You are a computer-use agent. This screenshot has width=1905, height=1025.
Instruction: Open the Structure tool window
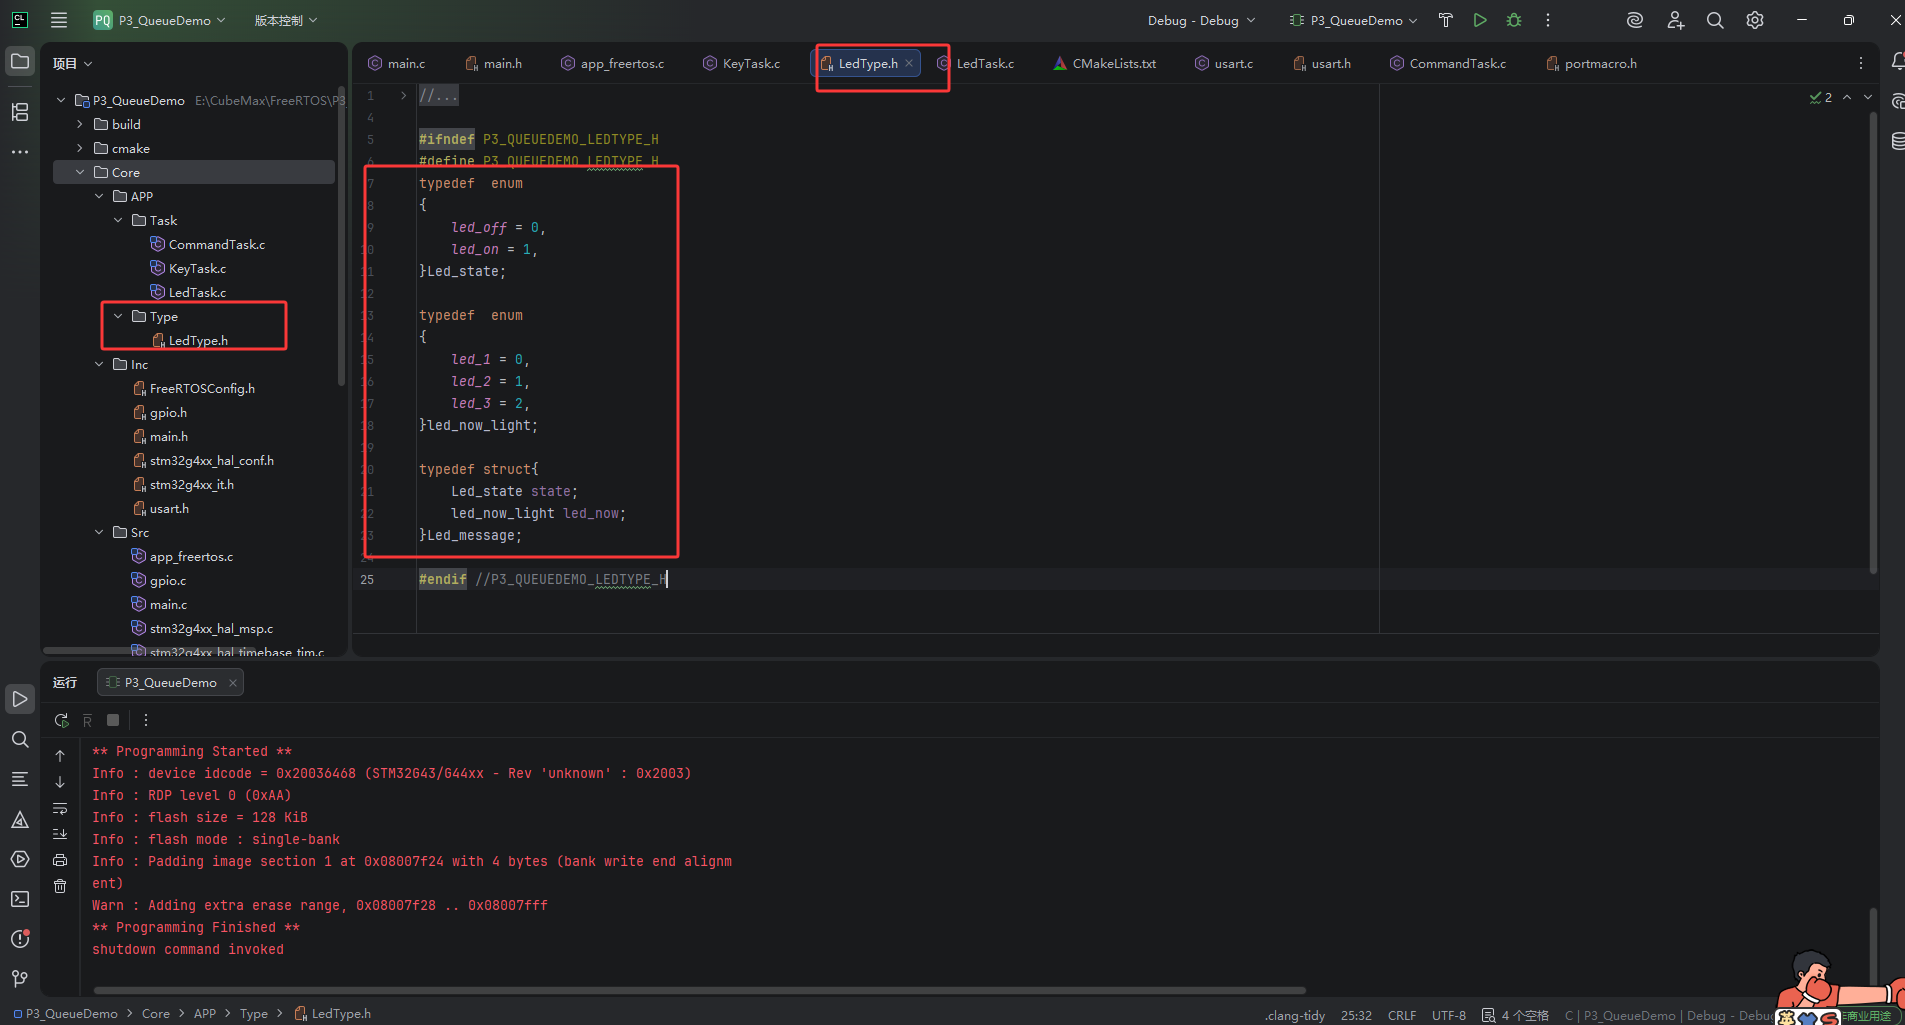click(x=20, y=112)
